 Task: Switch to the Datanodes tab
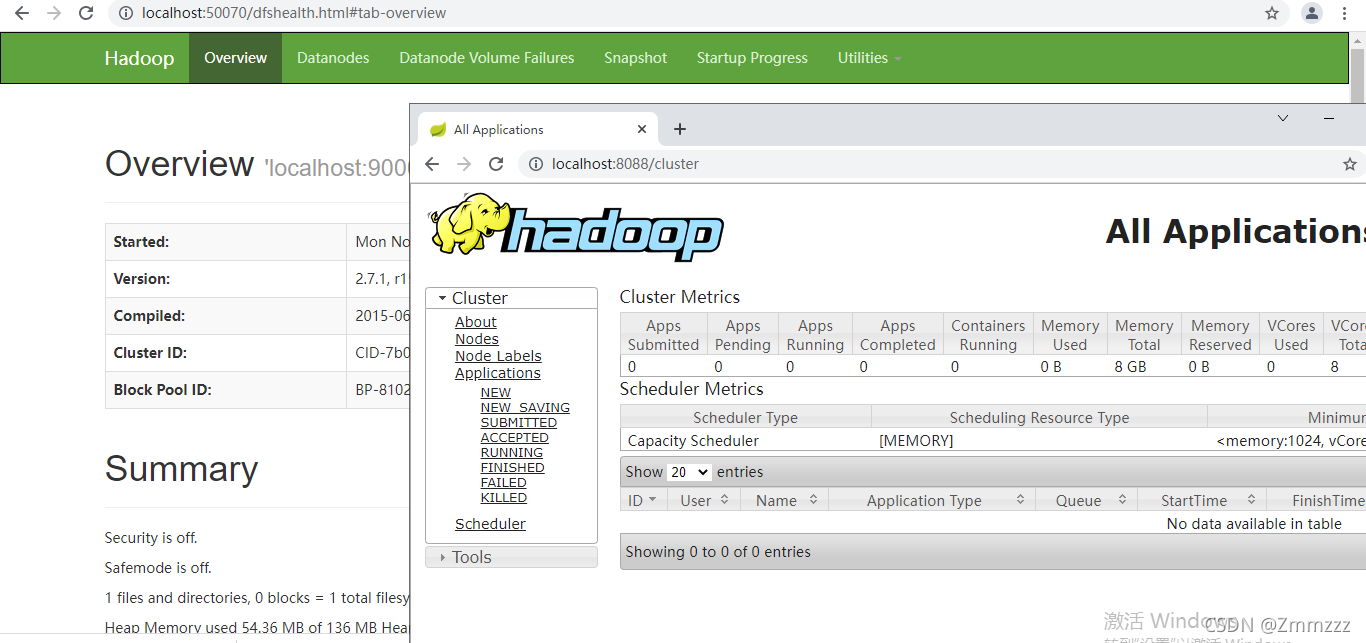333,58
